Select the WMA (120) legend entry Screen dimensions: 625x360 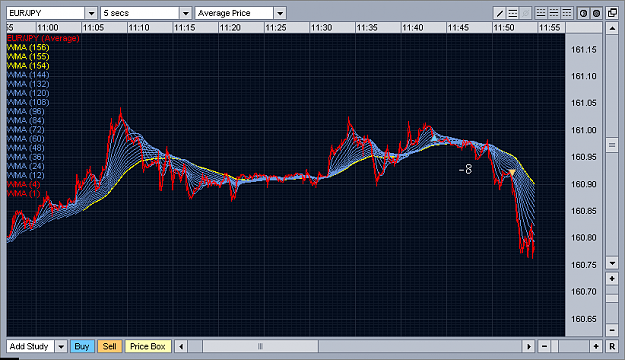point(28,93)
